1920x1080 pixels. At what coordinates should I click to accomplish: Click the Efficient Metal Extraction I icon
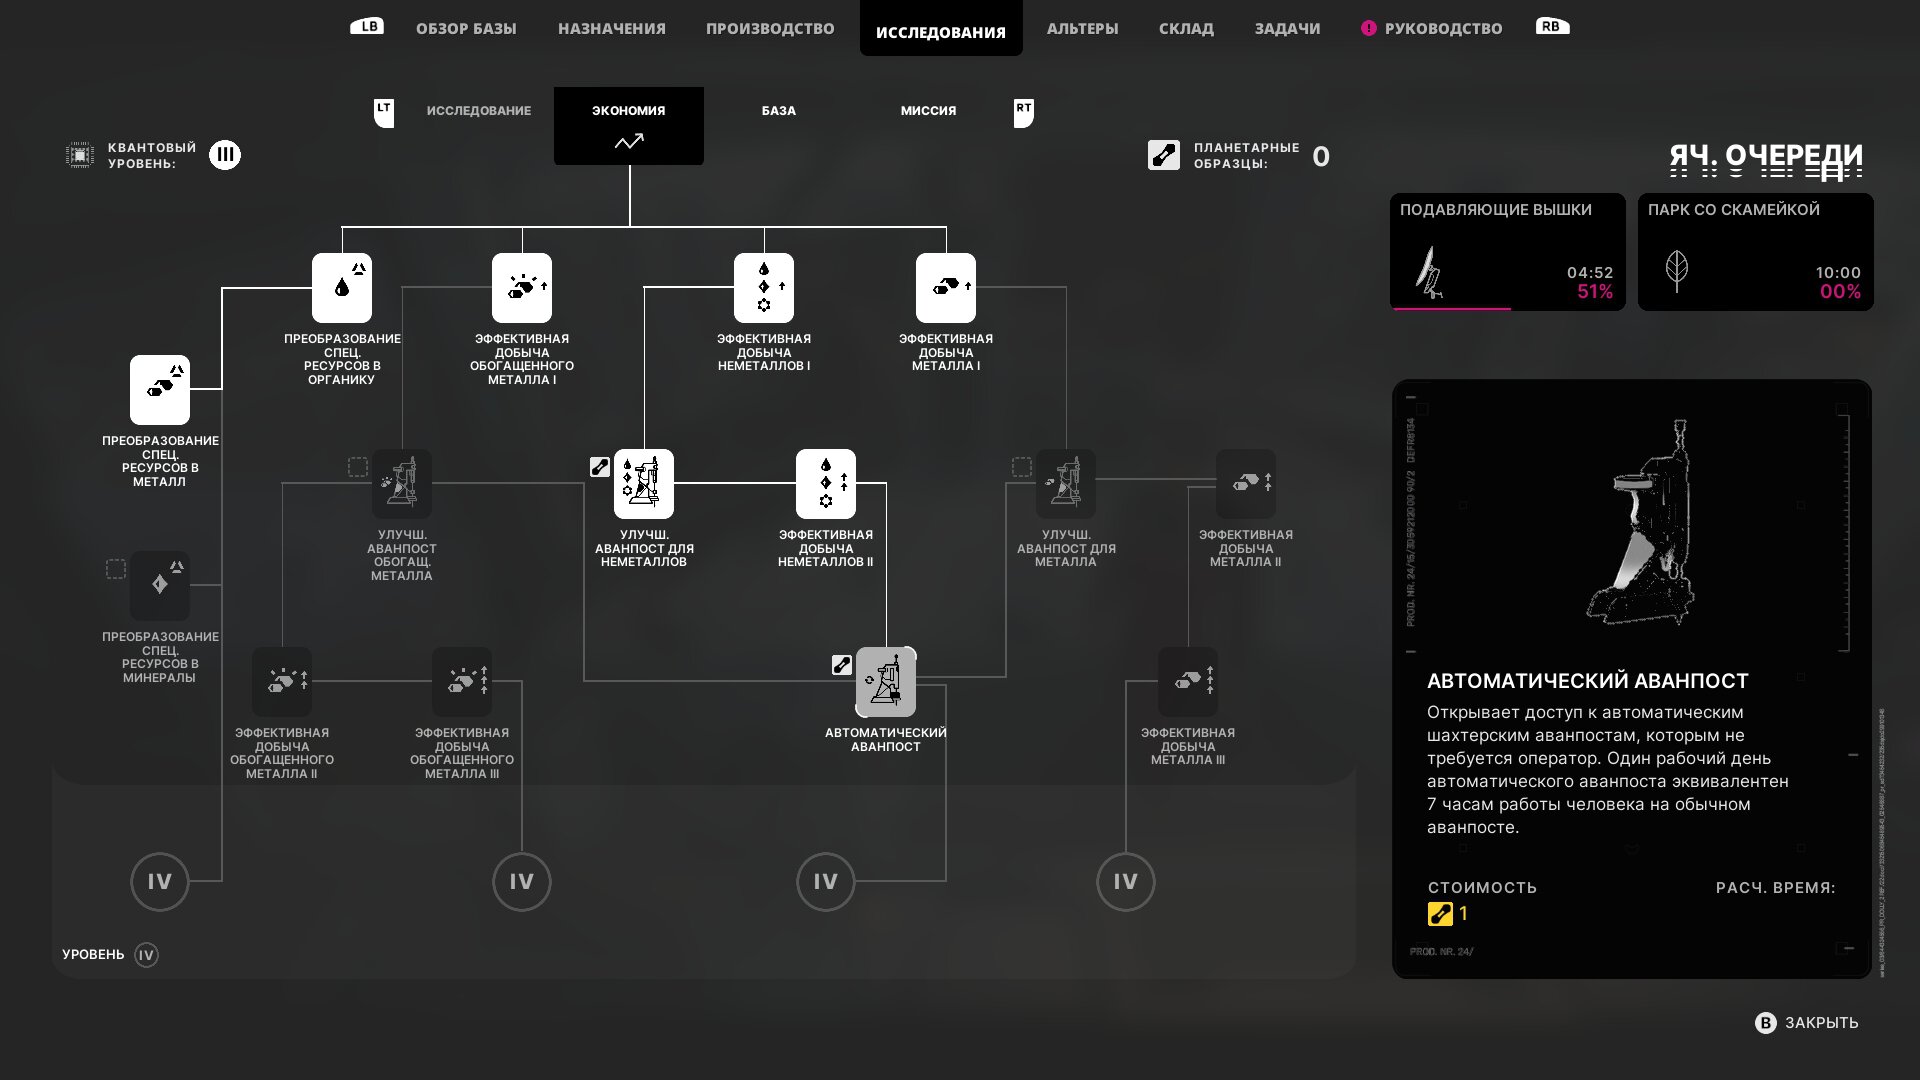tap(945, 288)
